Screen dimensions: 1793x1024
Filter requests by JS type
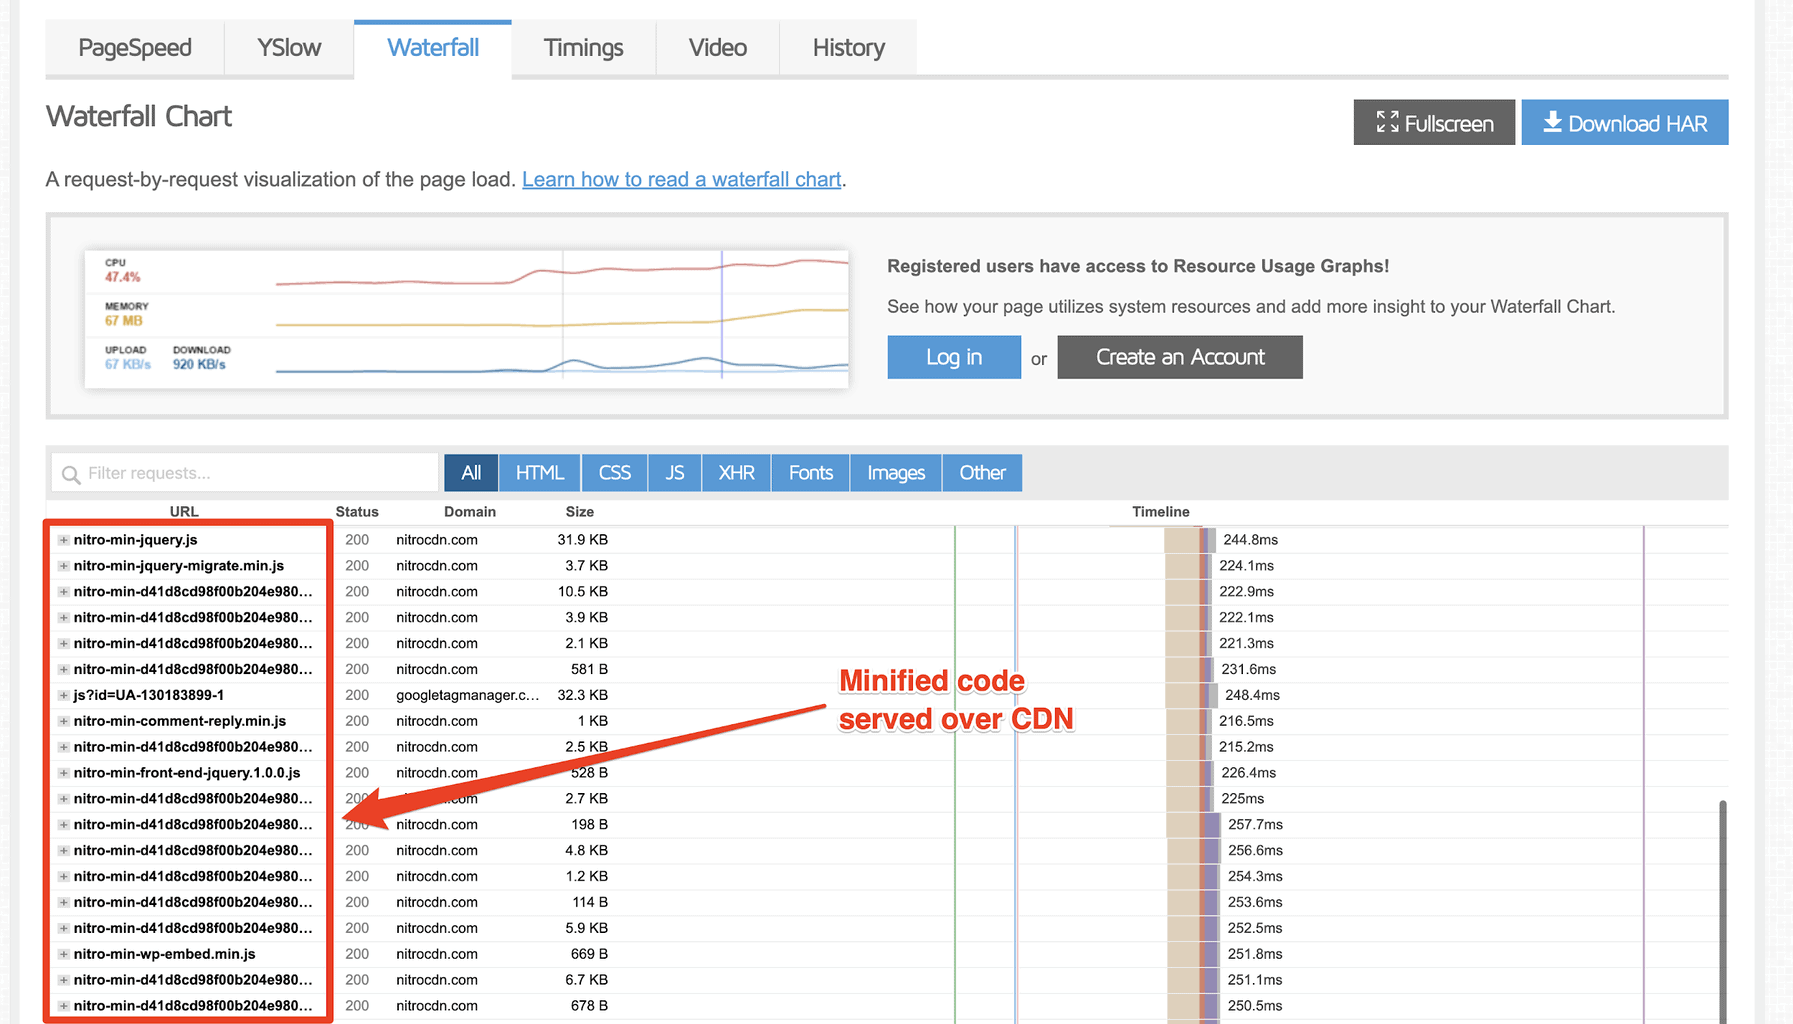coord(675,473)
